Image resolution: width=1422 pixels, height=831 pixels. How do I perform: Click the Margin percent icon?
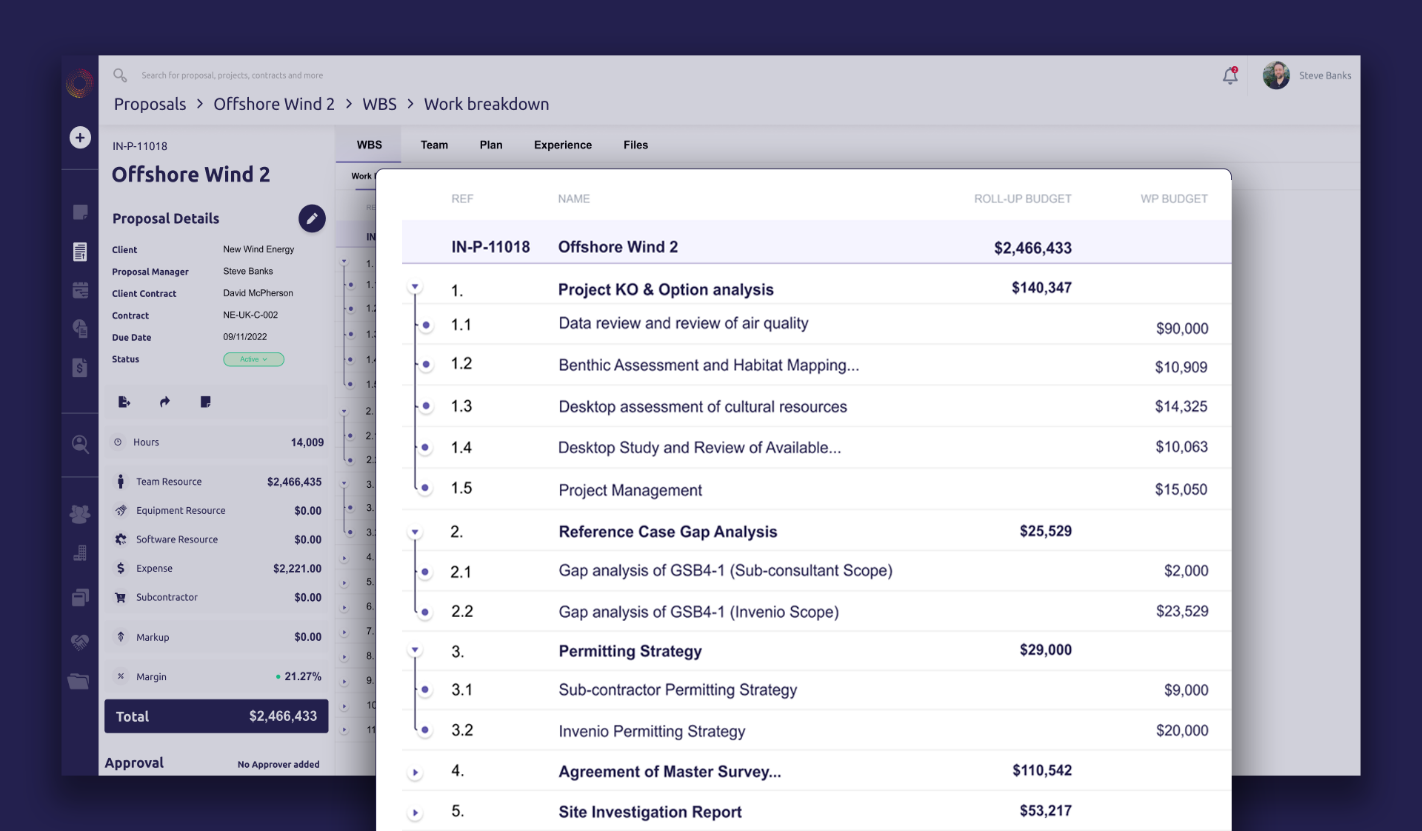click(121, 677)
